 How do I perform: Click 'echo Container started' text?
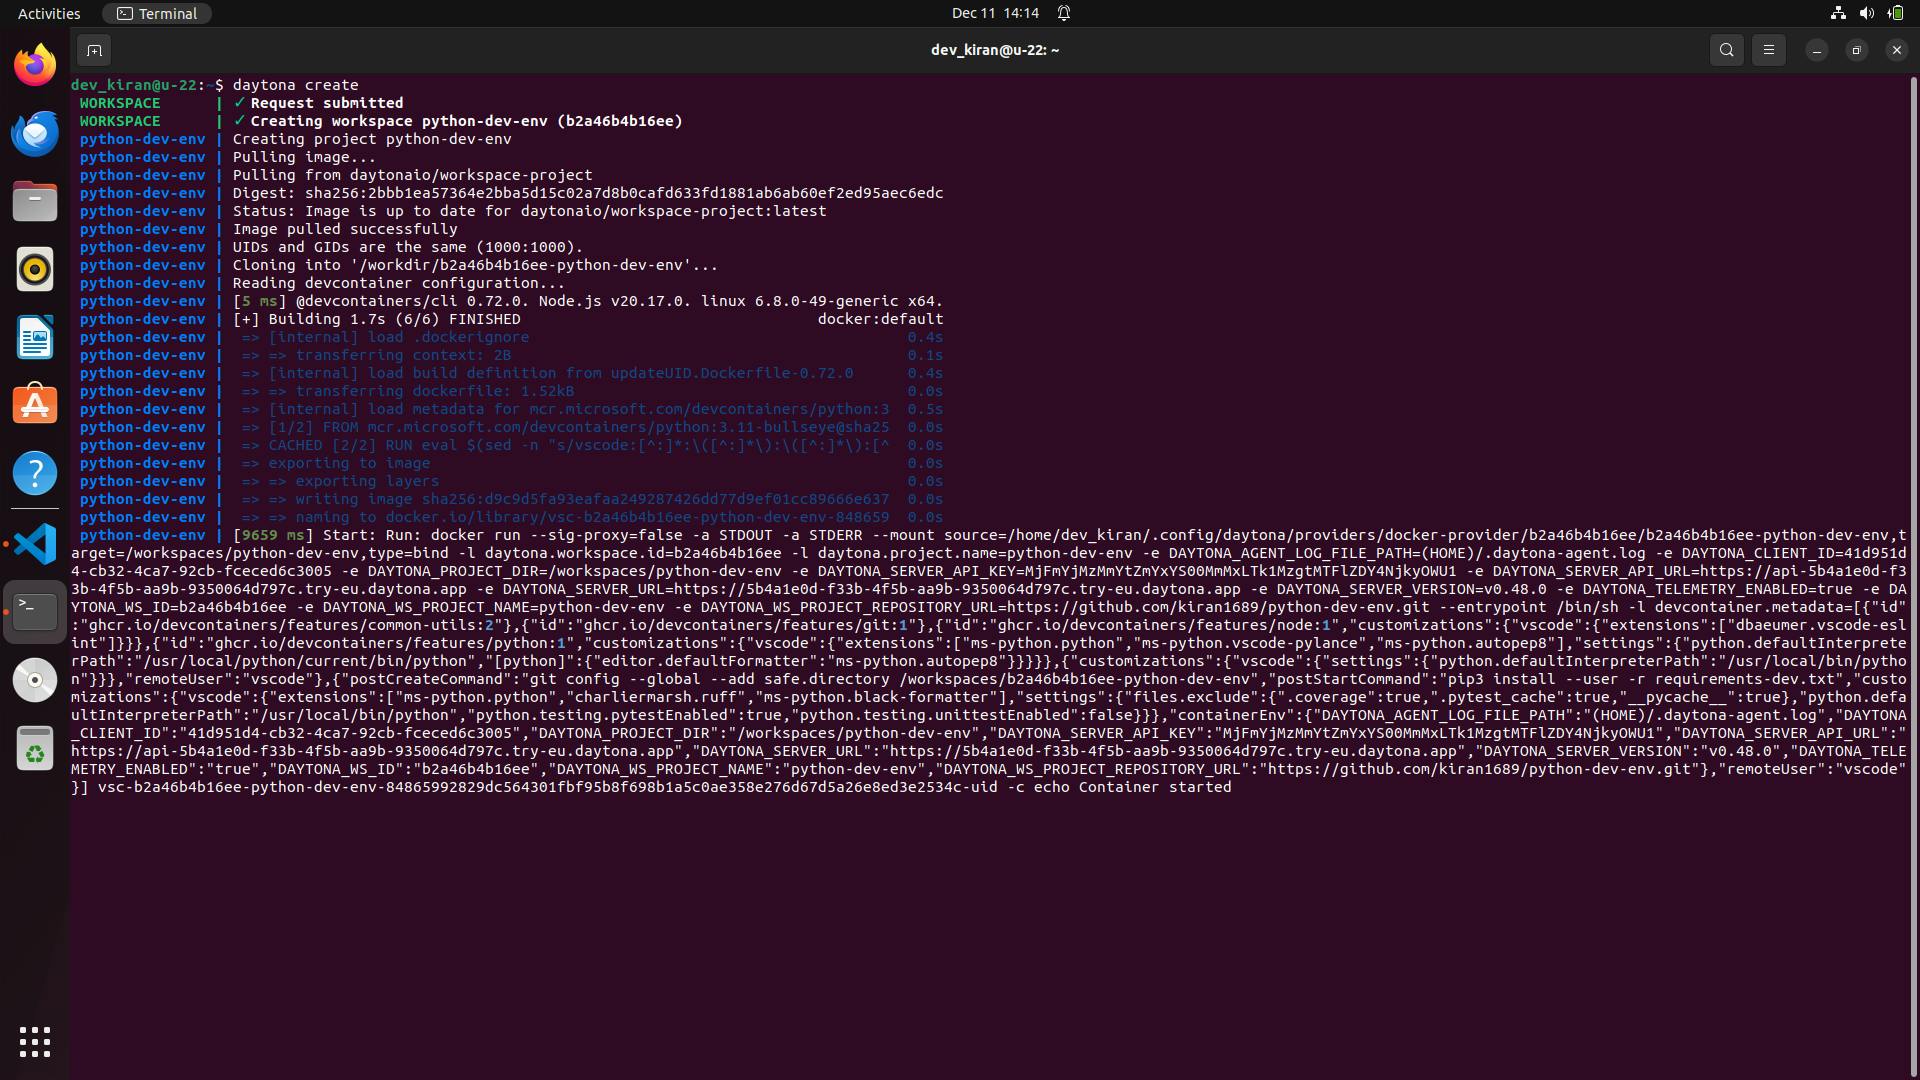[x=1132, y=787]
